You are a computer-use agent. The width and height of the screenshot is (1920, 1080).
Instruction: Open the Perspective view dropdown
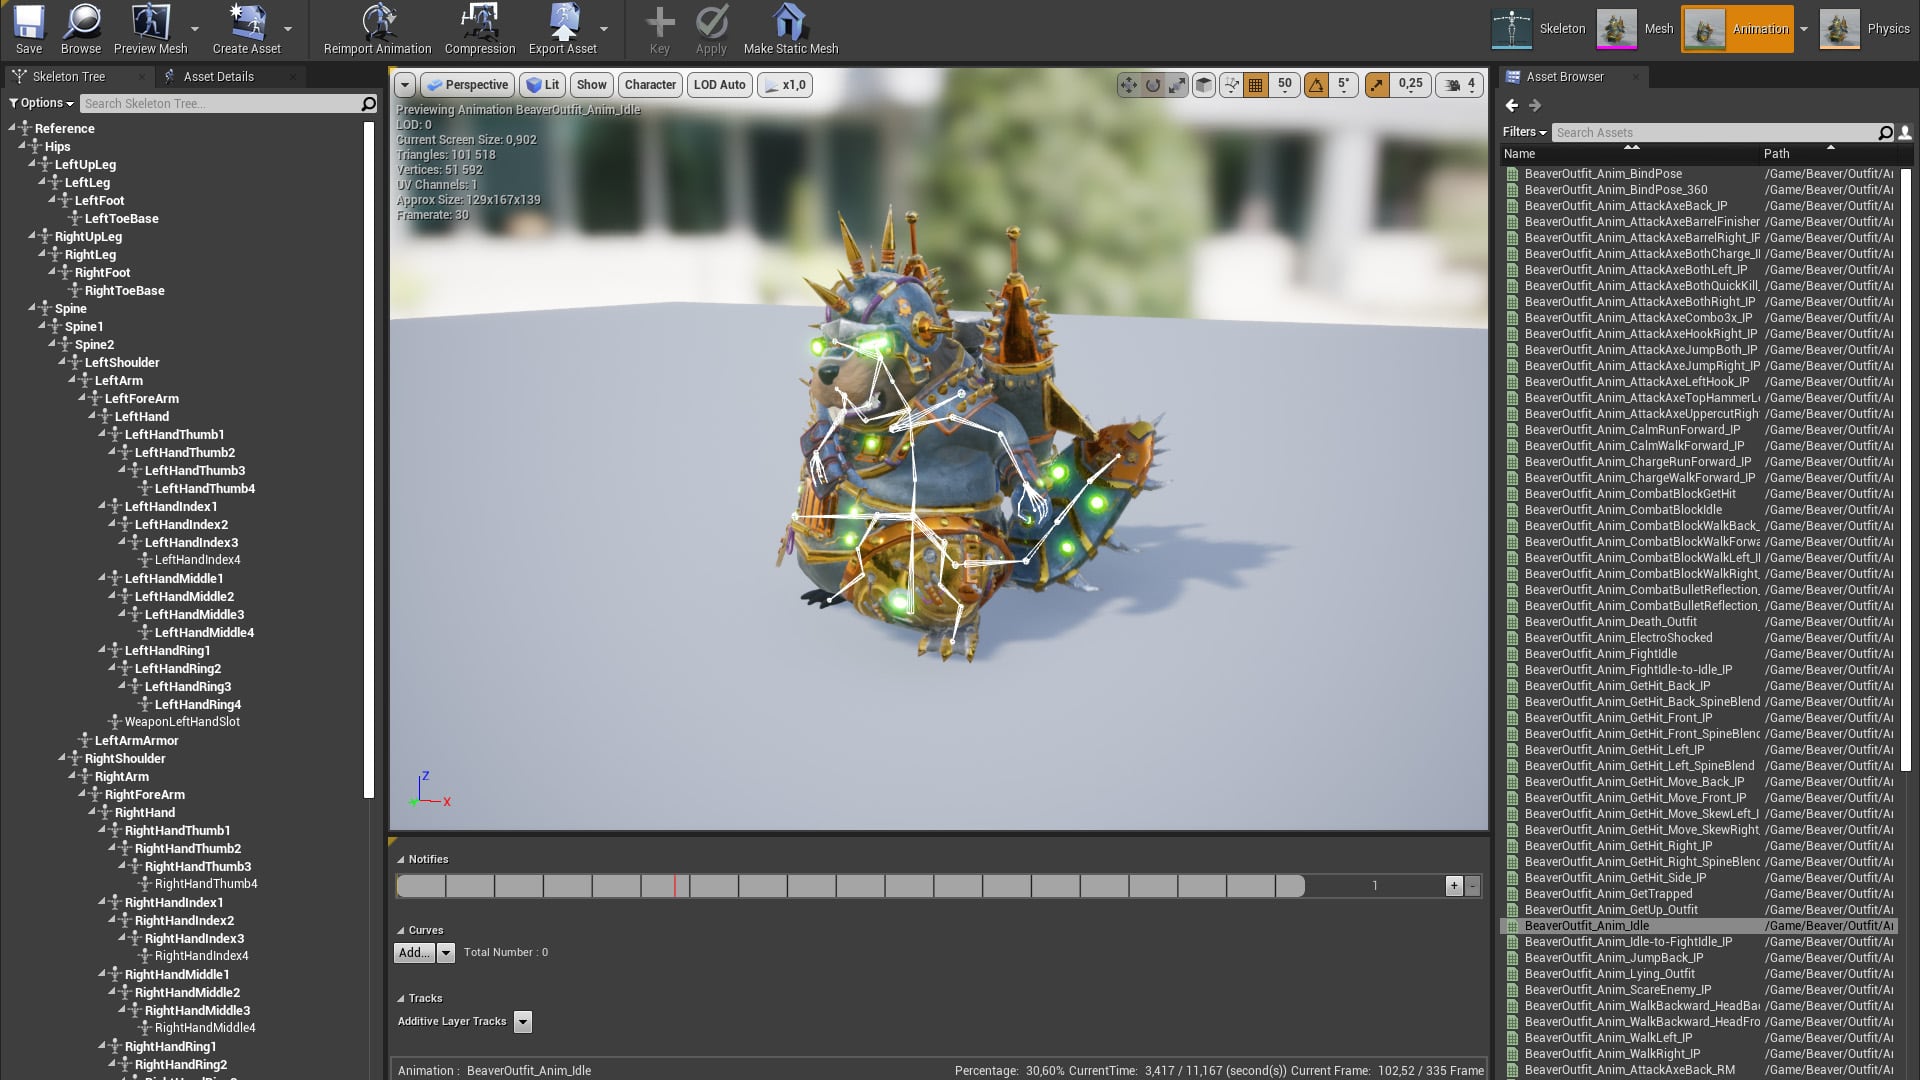467,85
